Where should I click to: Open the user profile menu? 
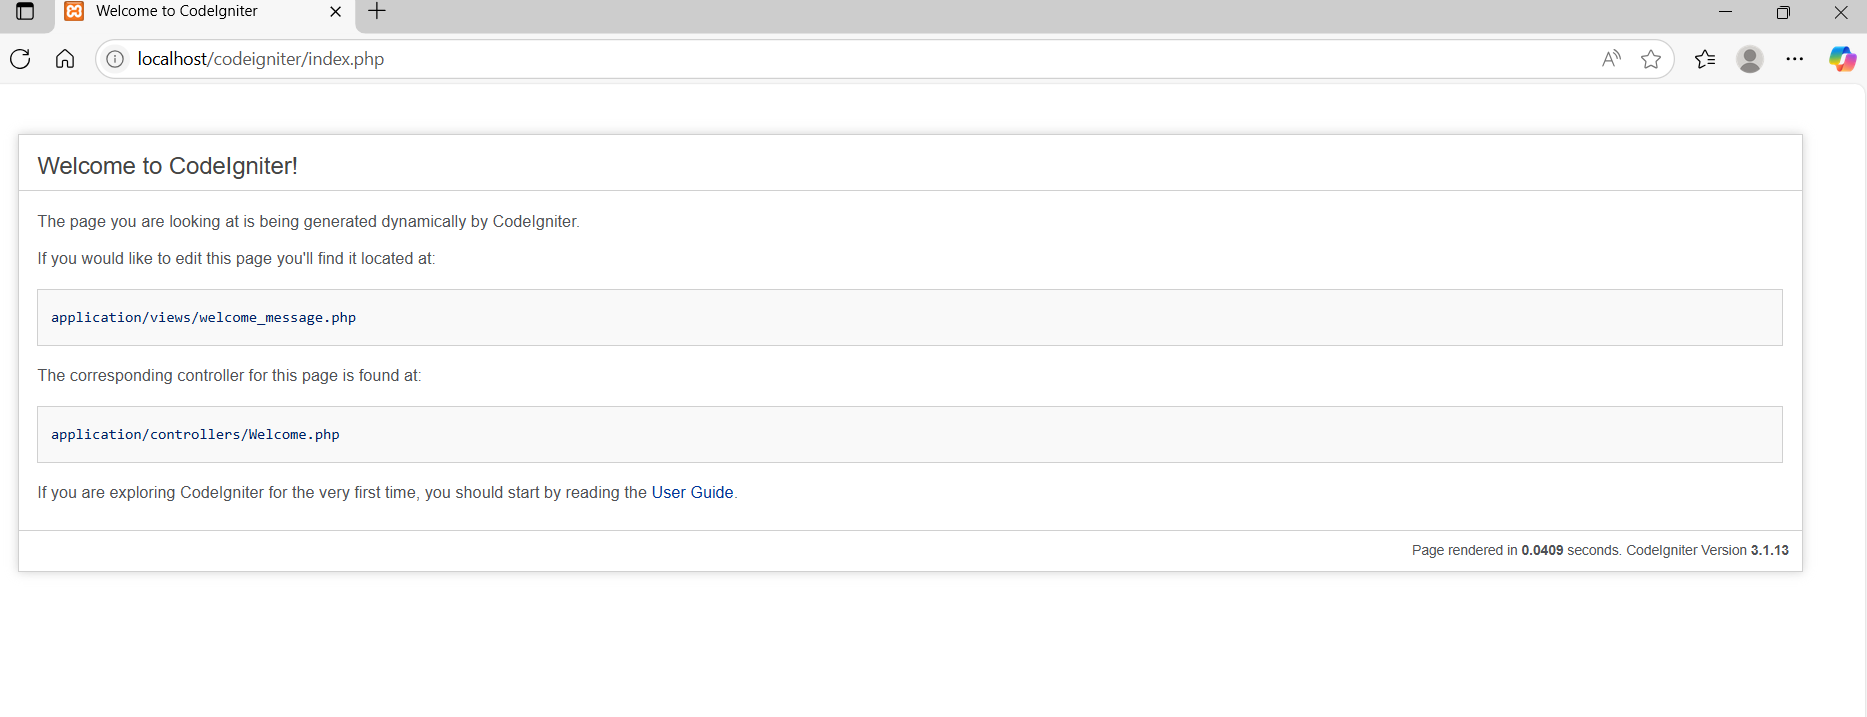click(x=1749, y=59)
